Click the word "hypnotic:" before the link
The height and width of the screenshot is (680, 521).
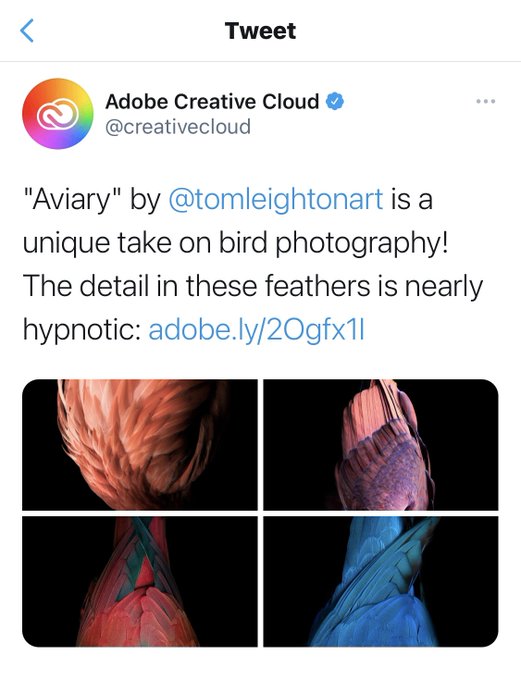(x=82, y=331)
